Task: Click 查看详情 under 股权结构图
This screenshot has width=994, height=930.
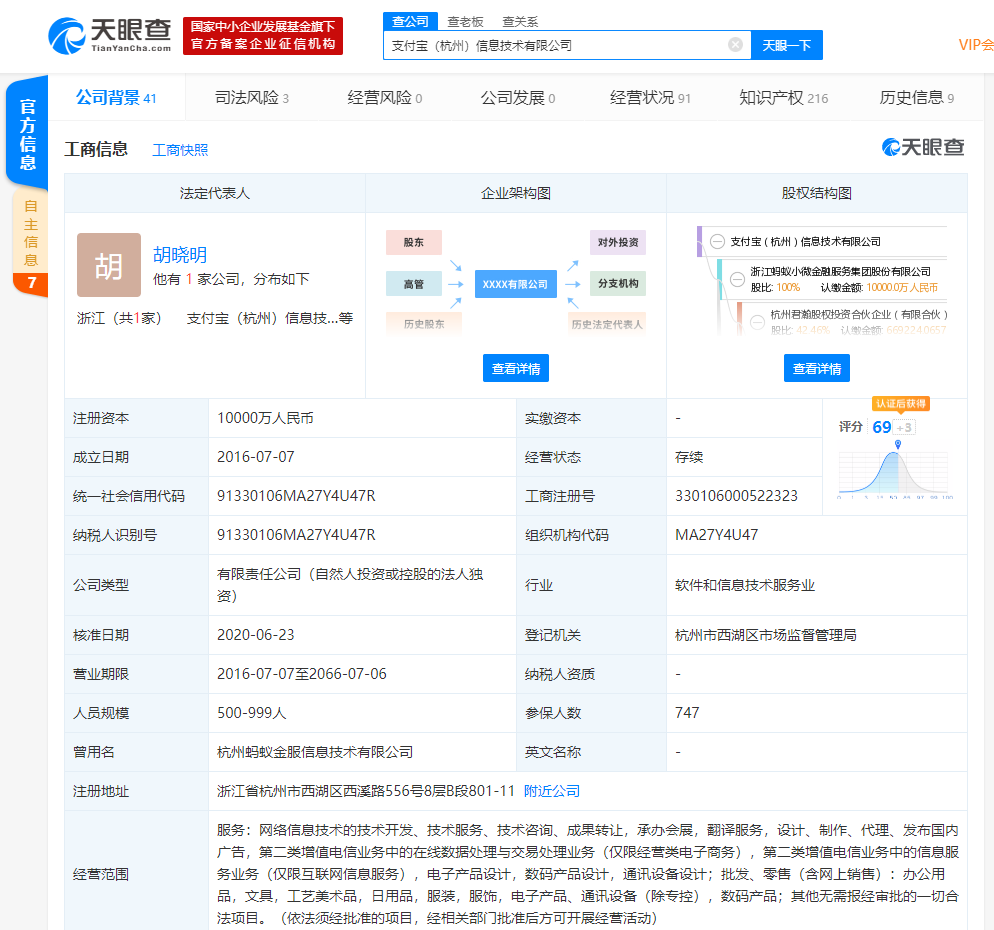Action: click(x=817, y=368)
